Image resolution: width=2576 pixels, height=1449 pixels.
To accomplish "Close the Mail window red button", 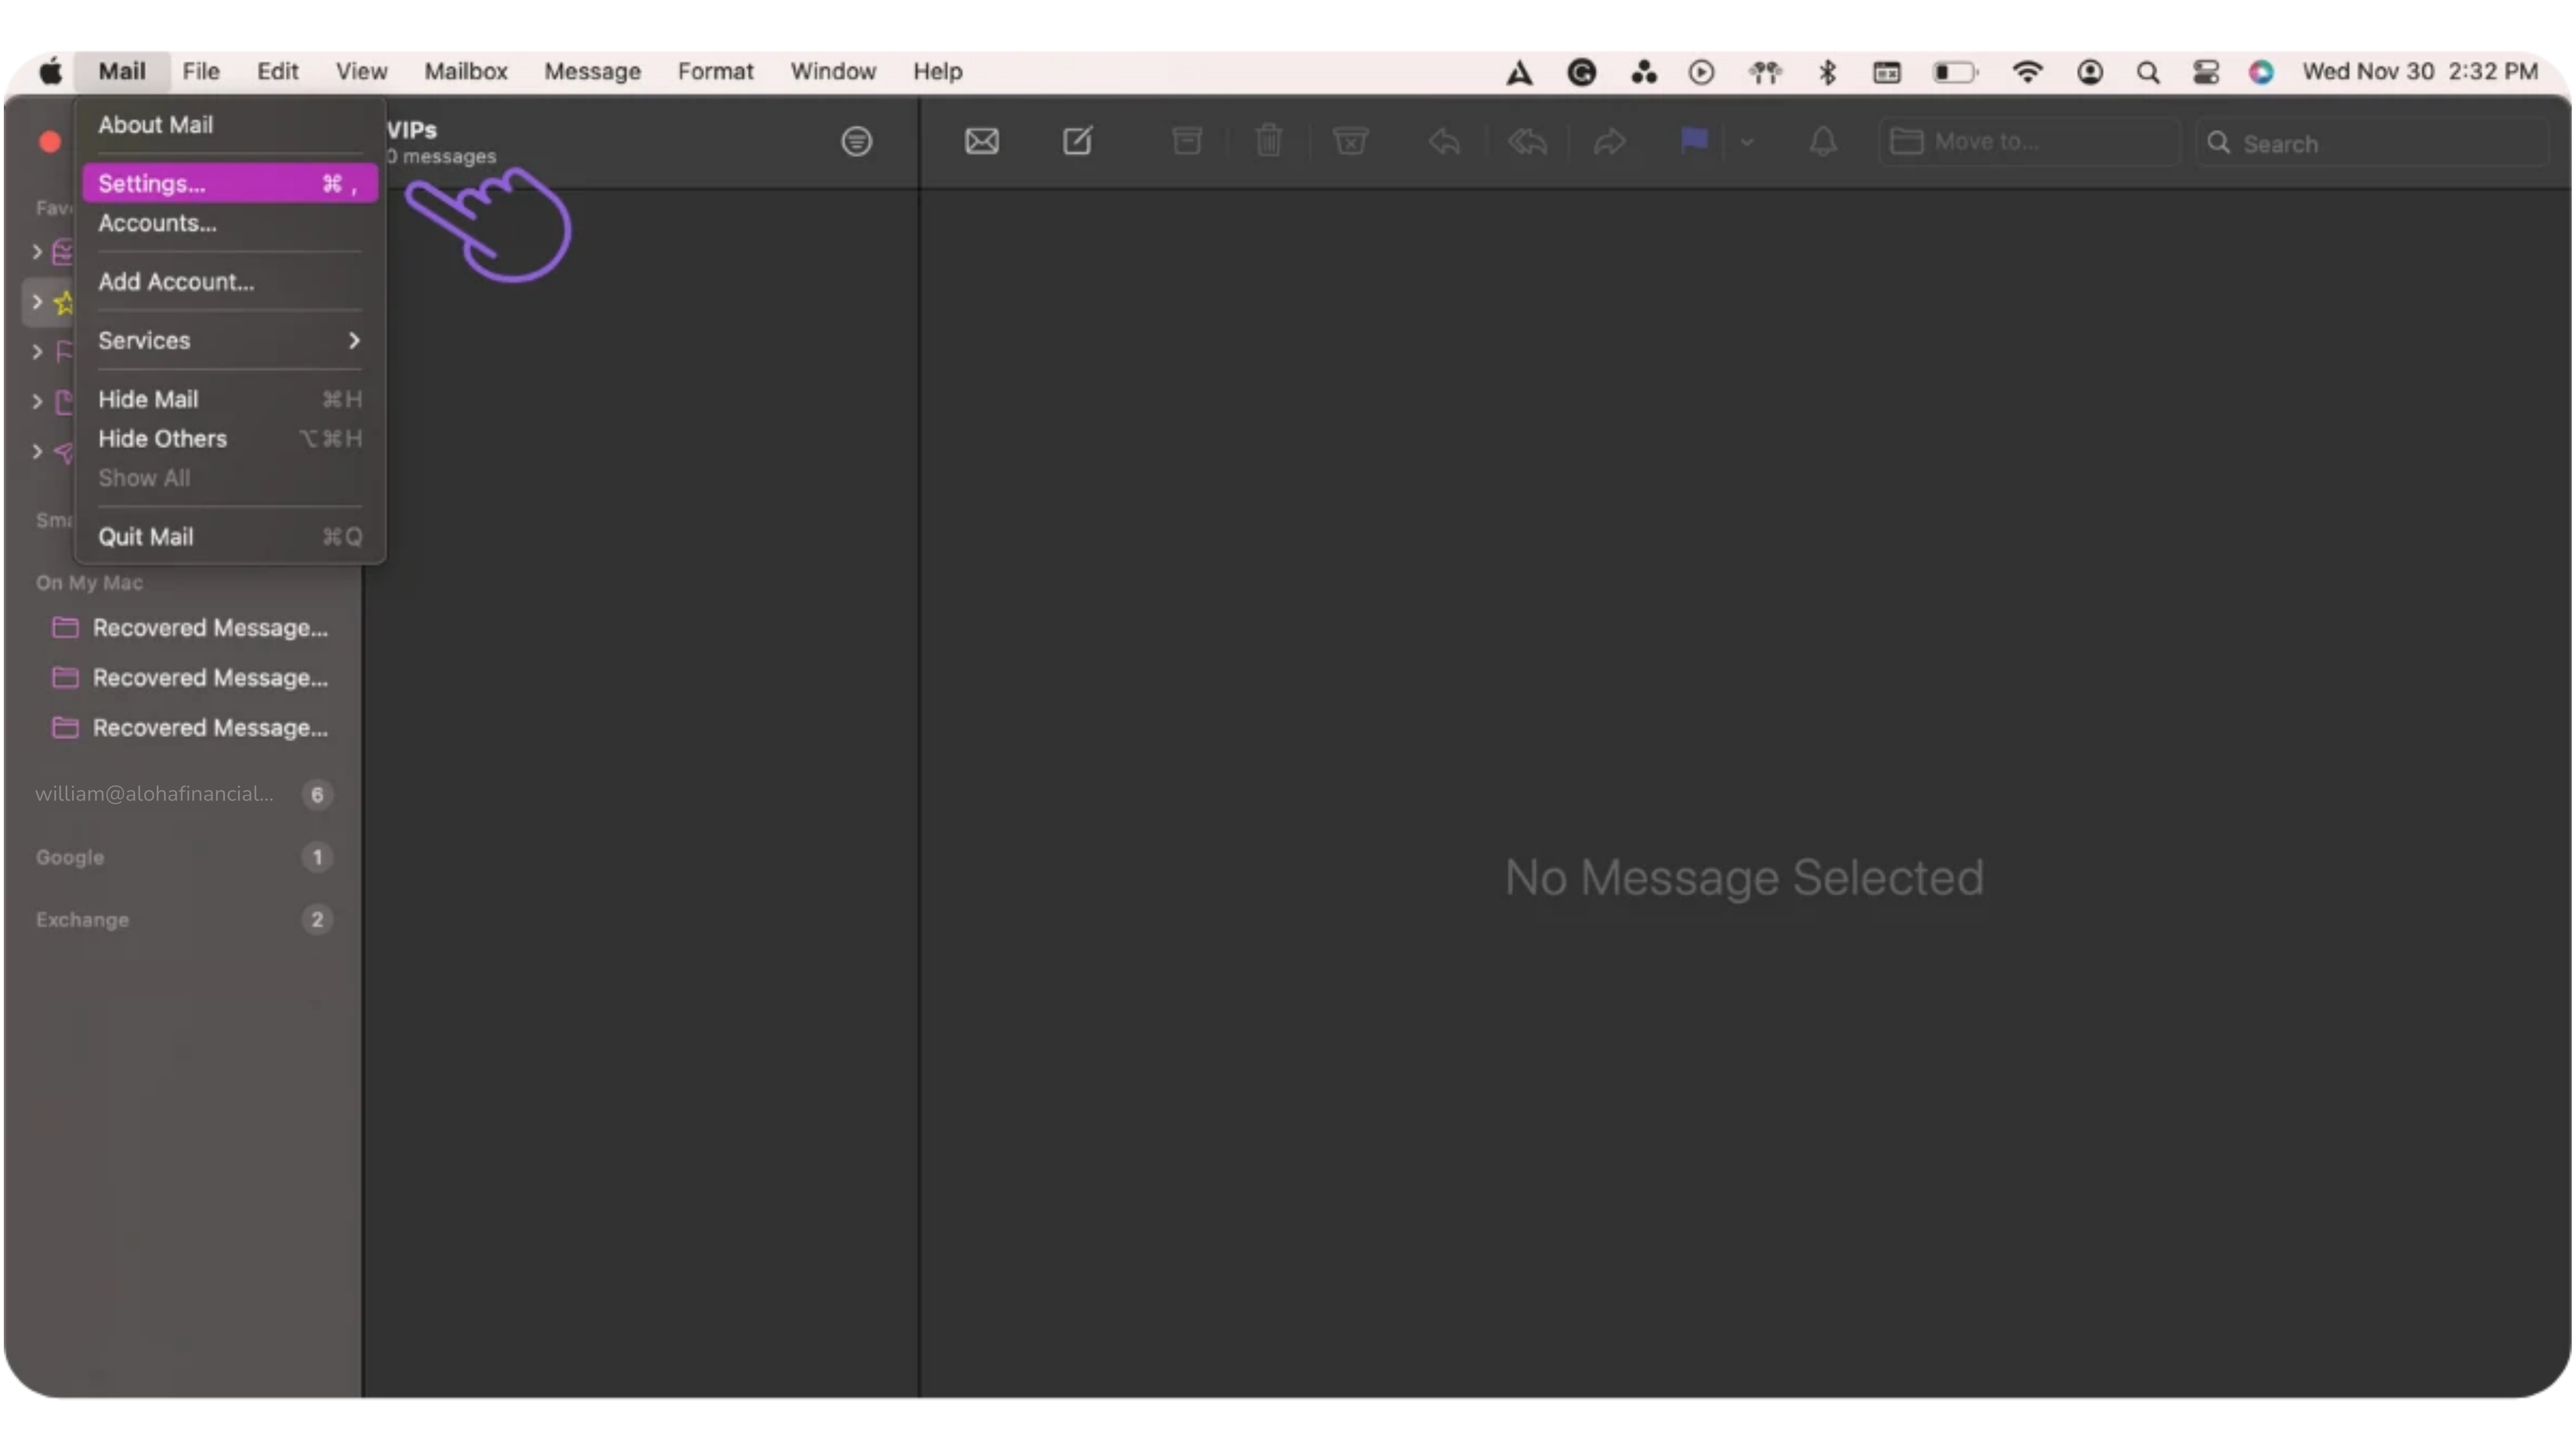I will click(x=49, y=142).
